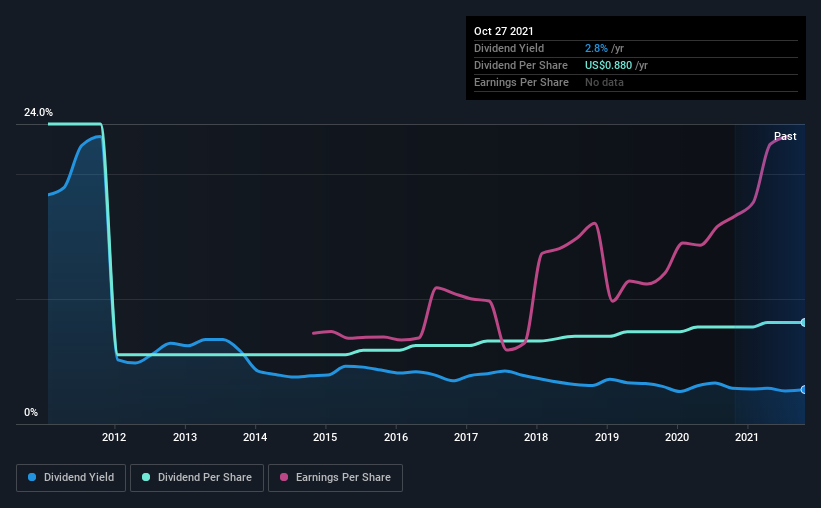
Task: Click the 2017 year label on the x-axis
Action: 467,437
